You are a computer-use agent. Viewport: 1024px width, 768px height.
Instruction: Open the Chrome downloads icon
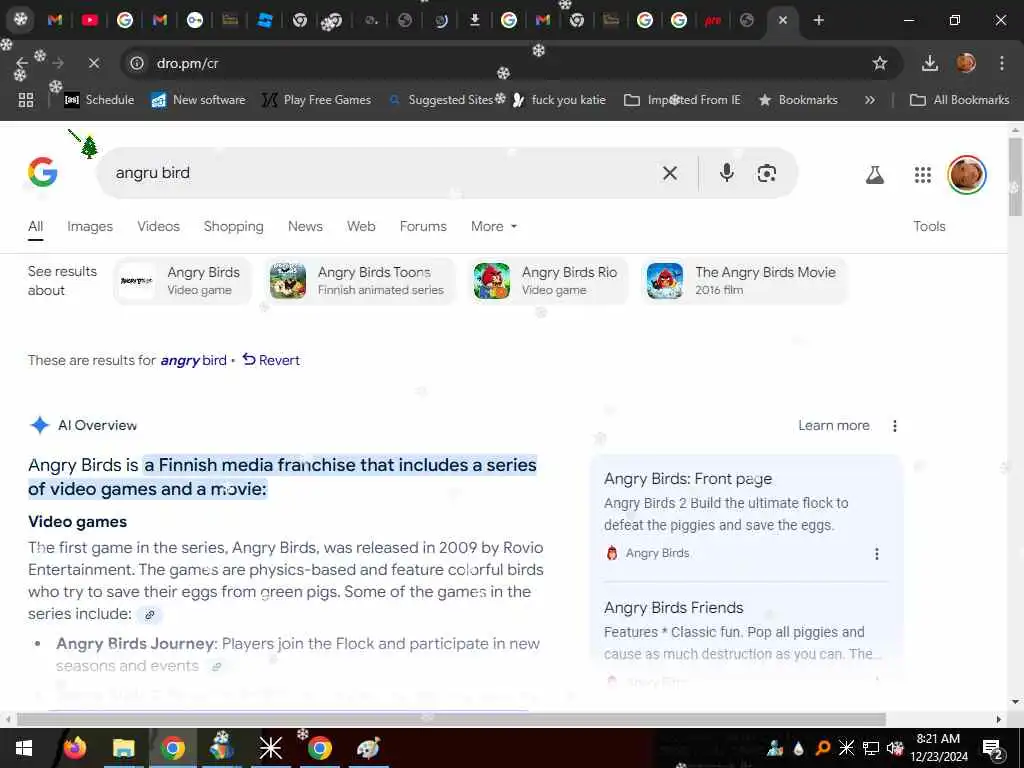click(929, 63)
